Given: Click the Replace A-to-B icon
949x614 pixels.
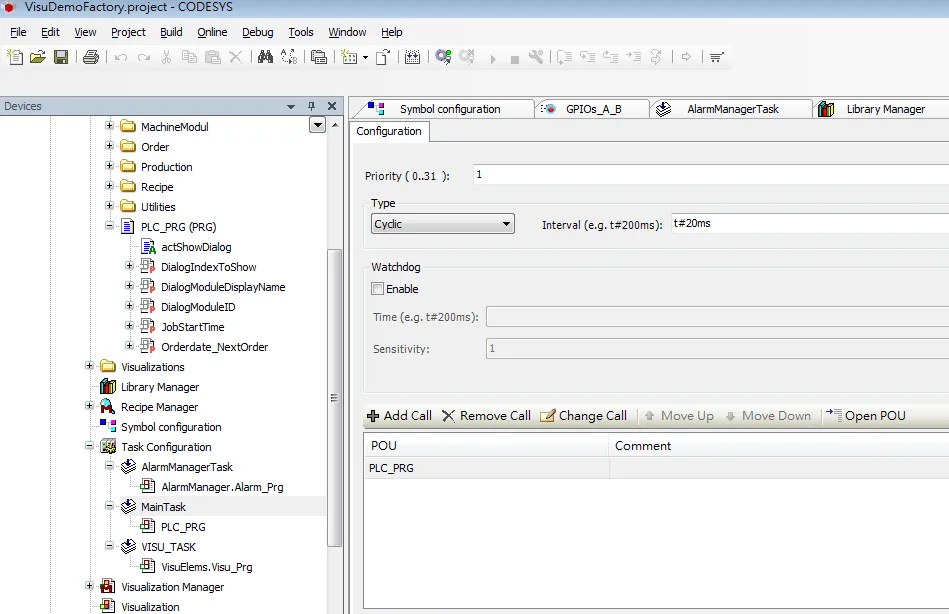Looking at the screenshot, I should coord(289,58).
